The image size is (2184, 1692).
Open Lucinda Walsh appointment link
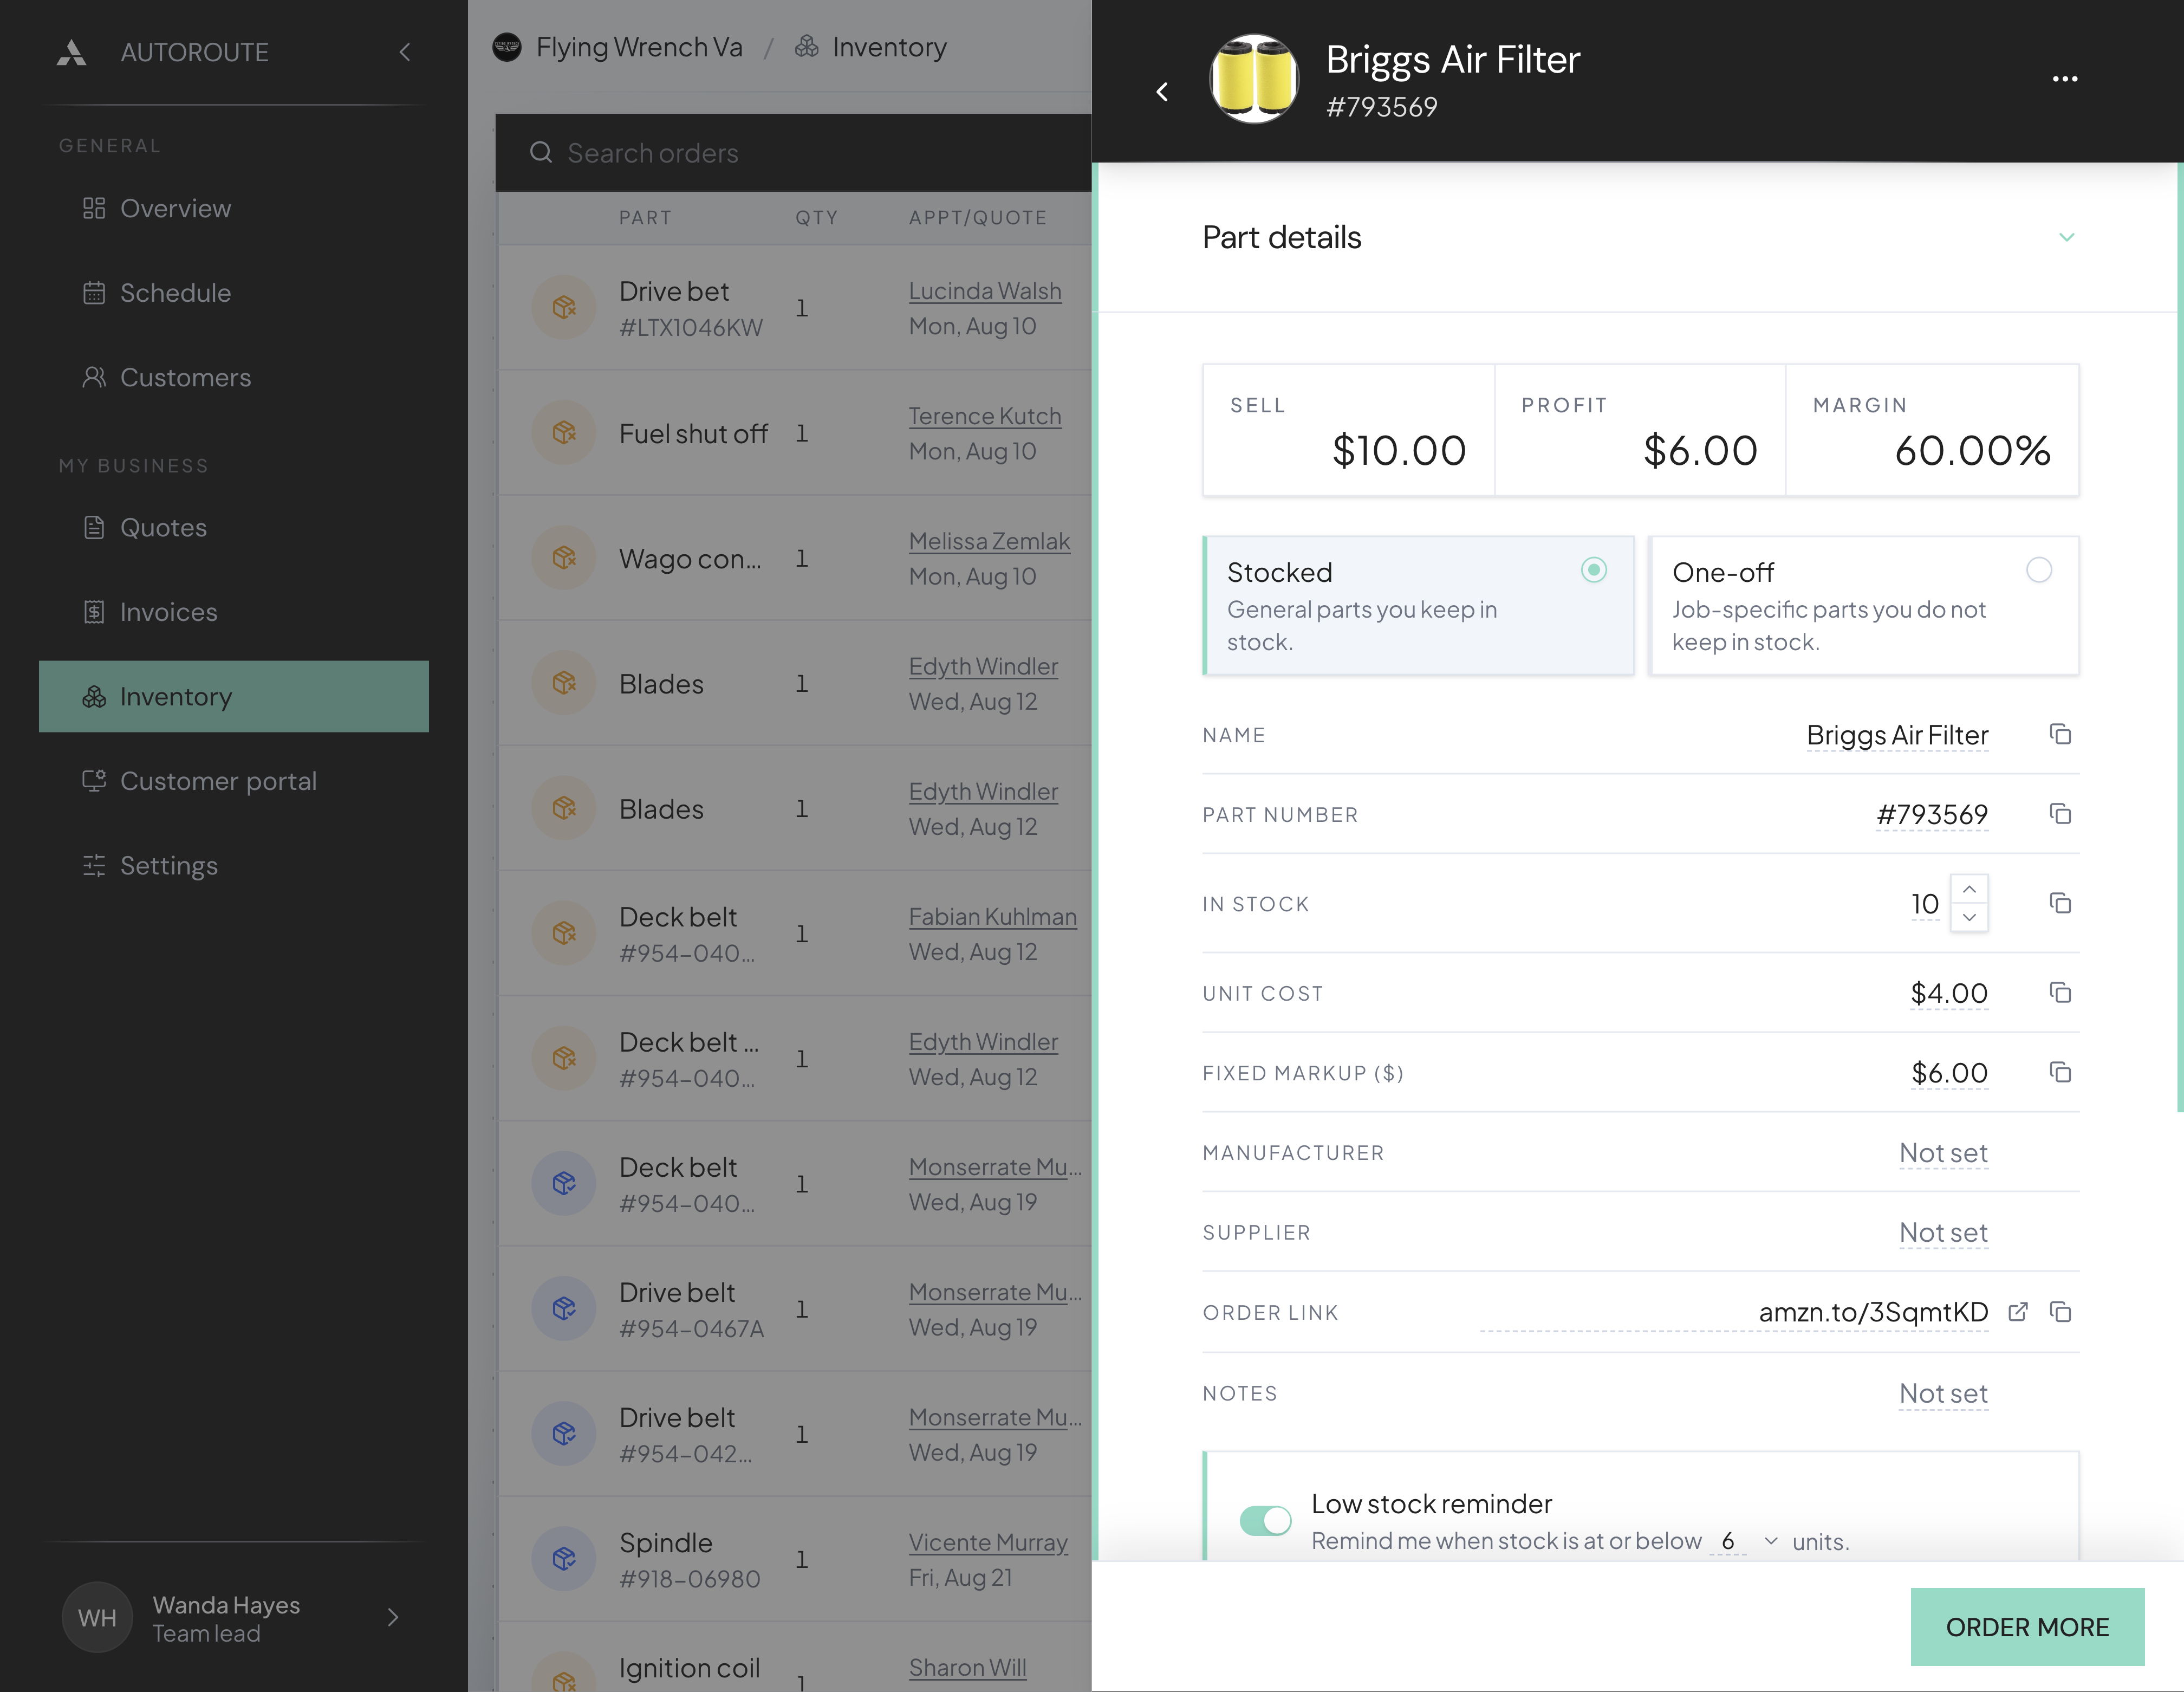(x=985, y=291)
